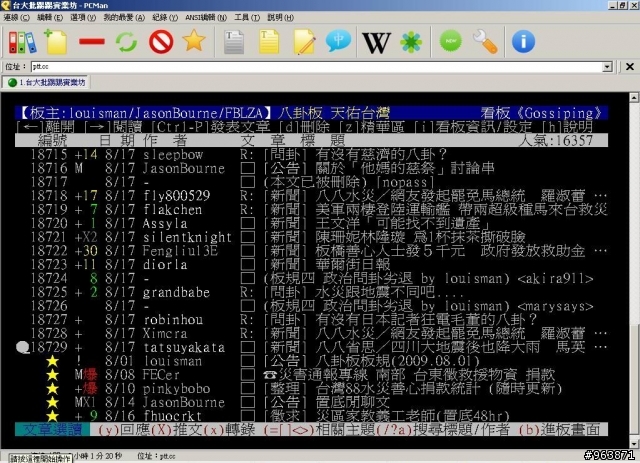Screen dimensions: 640x463
Task: Click the red minus disconnect icon
Action: 92,41
